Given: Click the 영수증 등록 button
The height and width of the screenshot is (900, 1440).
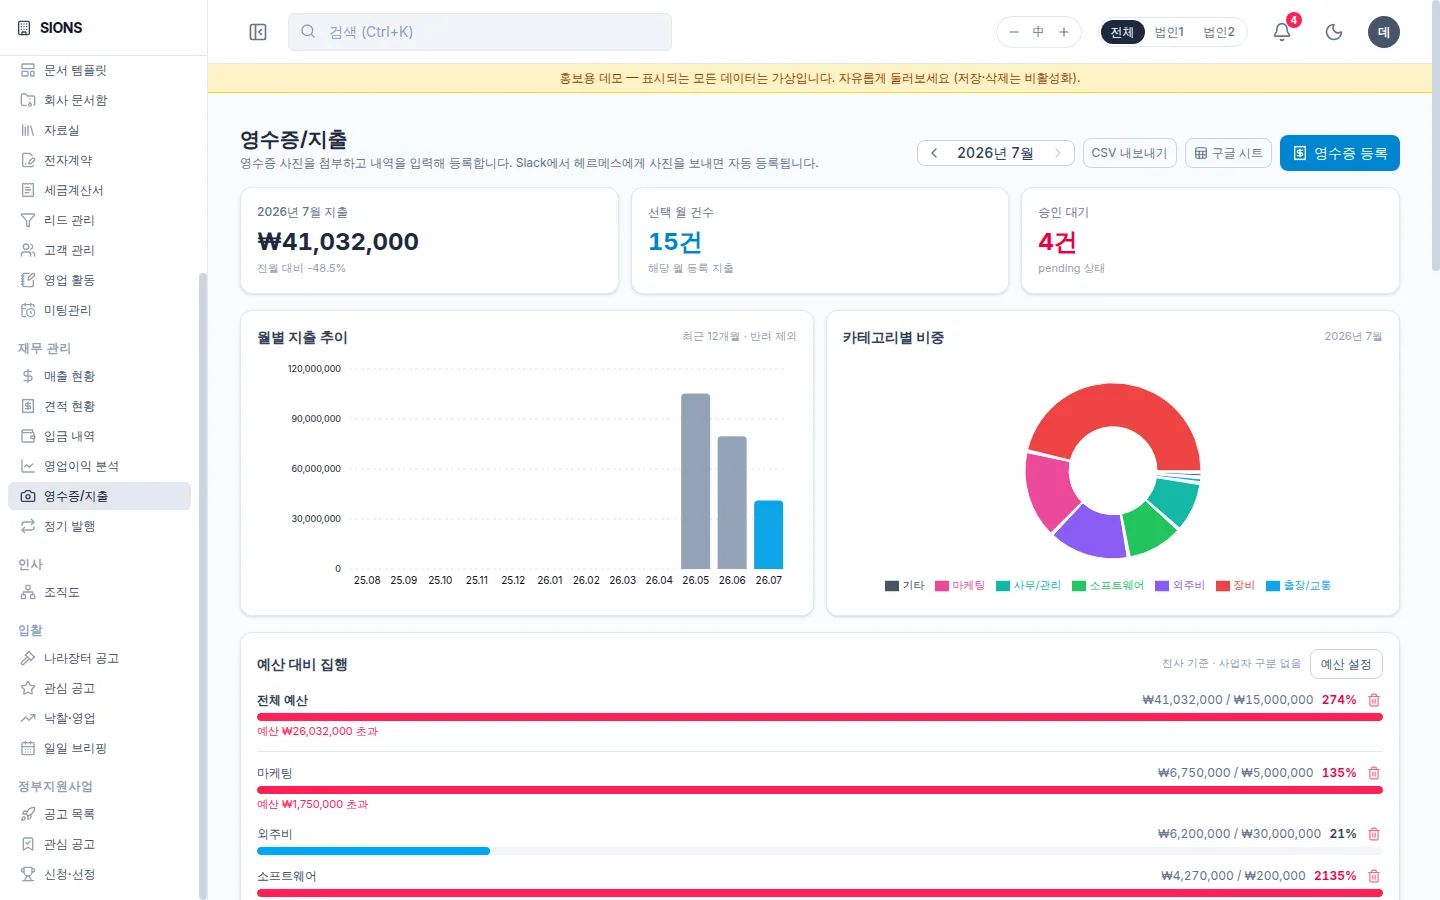Looking at the screenshot, I should (x=1340, y=153).
